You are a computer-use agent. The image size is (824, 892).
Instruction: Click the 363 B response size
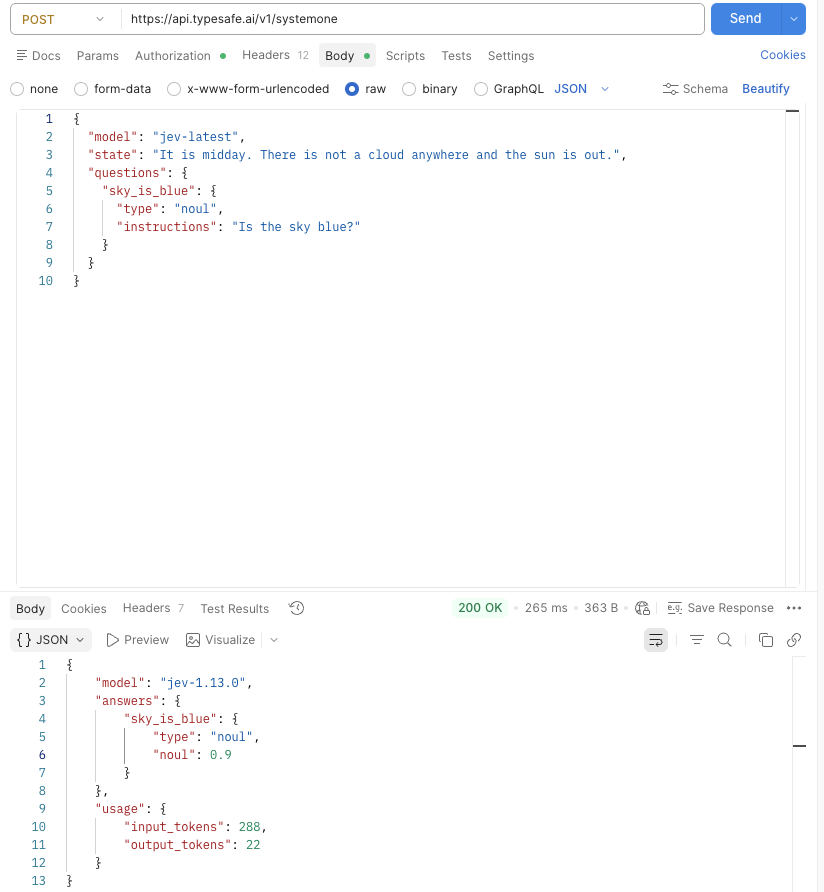point(601,608)
